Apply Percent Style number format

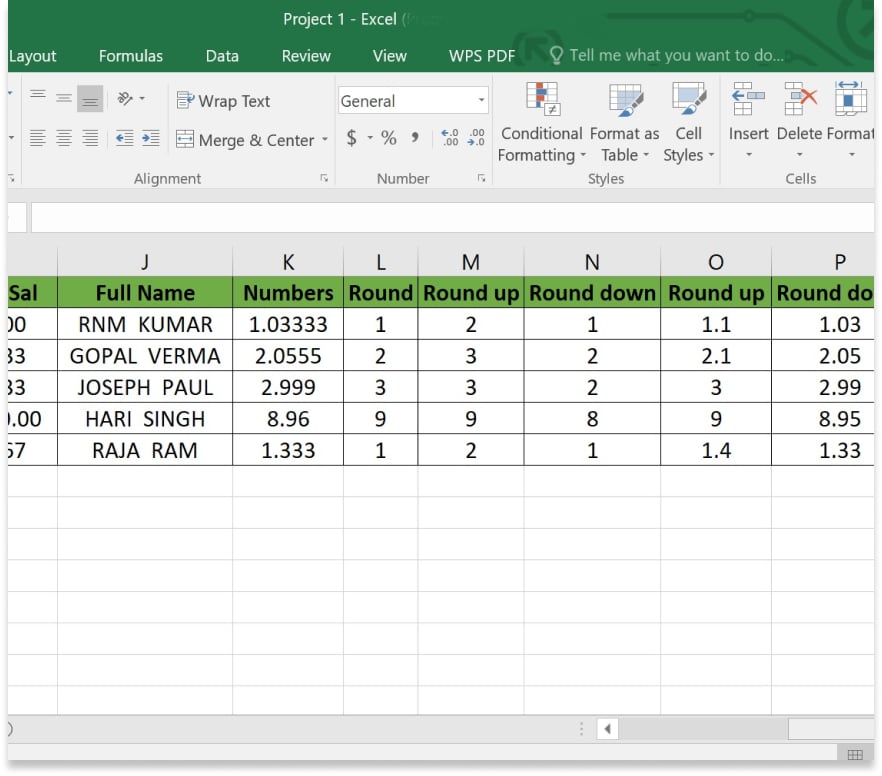pos(388,139)
